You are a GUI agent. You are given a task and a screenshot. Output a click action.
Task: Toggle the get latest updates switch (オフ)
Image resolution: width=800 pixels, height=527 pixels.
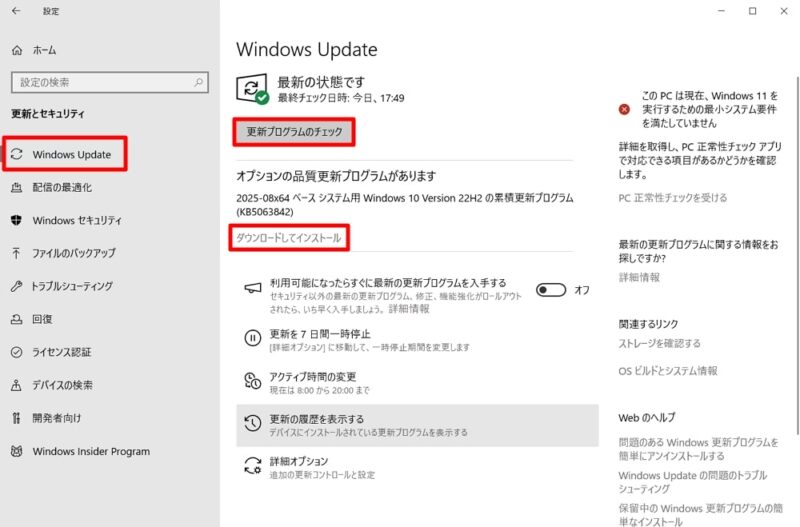click(x=551, y=290)
